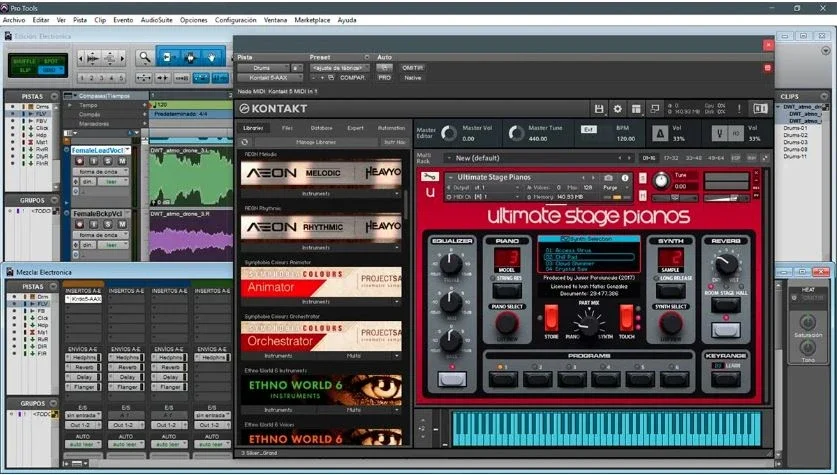This screenshot has width=837, height=475.
Task: Toggle the Reverb on/off button at bottom
Action: pyautogui.click(x=726, y=330)
